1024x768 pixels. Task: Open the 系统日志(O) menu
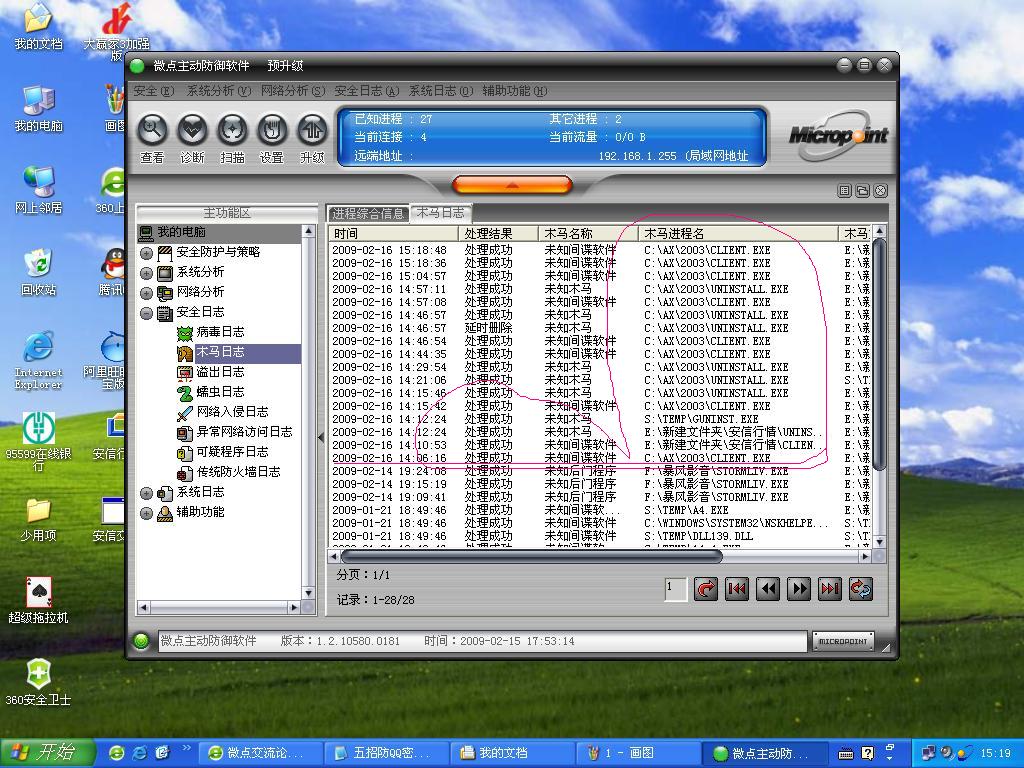[x=441, y=91]
